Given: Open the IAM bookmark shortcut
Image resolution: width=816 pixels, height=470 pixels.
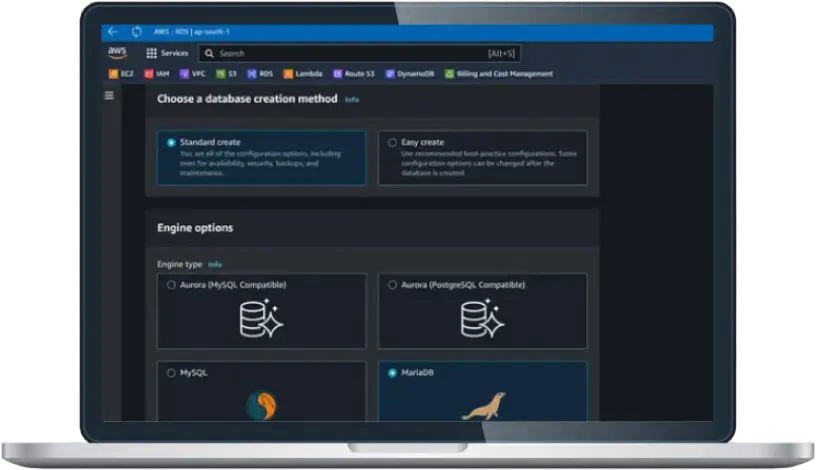Looking at the screenshot, I should [157, 74].
